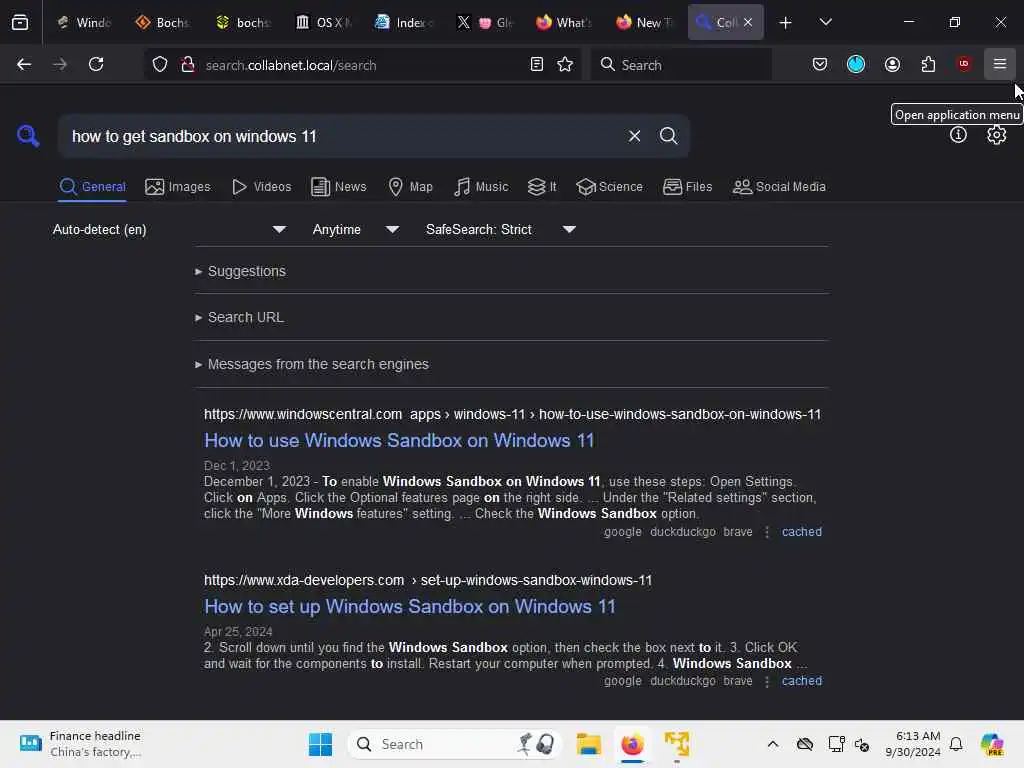Click the SearXNG logo magnifier icon

pyautogui.click(x=27, y=136)
